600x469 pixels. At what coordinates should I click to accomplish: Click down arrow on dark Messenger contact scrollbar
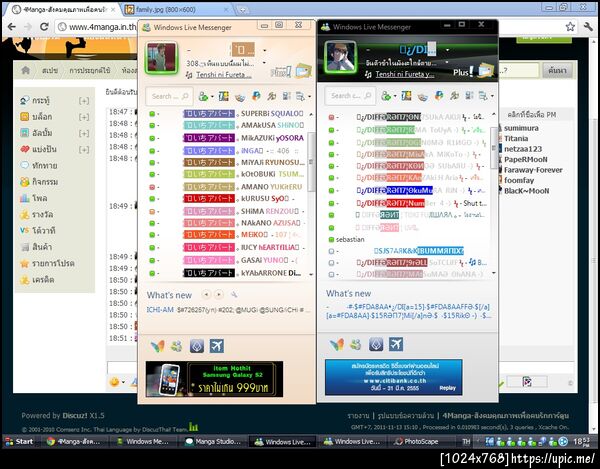(x=494, y=273)
